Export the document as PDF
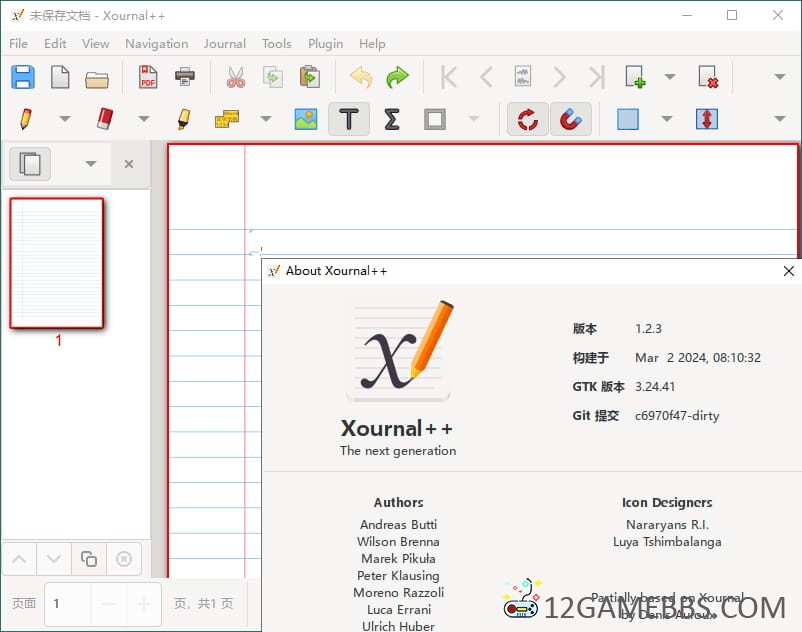The height and width of the screenshot is (632, 802). click(148, 77)
